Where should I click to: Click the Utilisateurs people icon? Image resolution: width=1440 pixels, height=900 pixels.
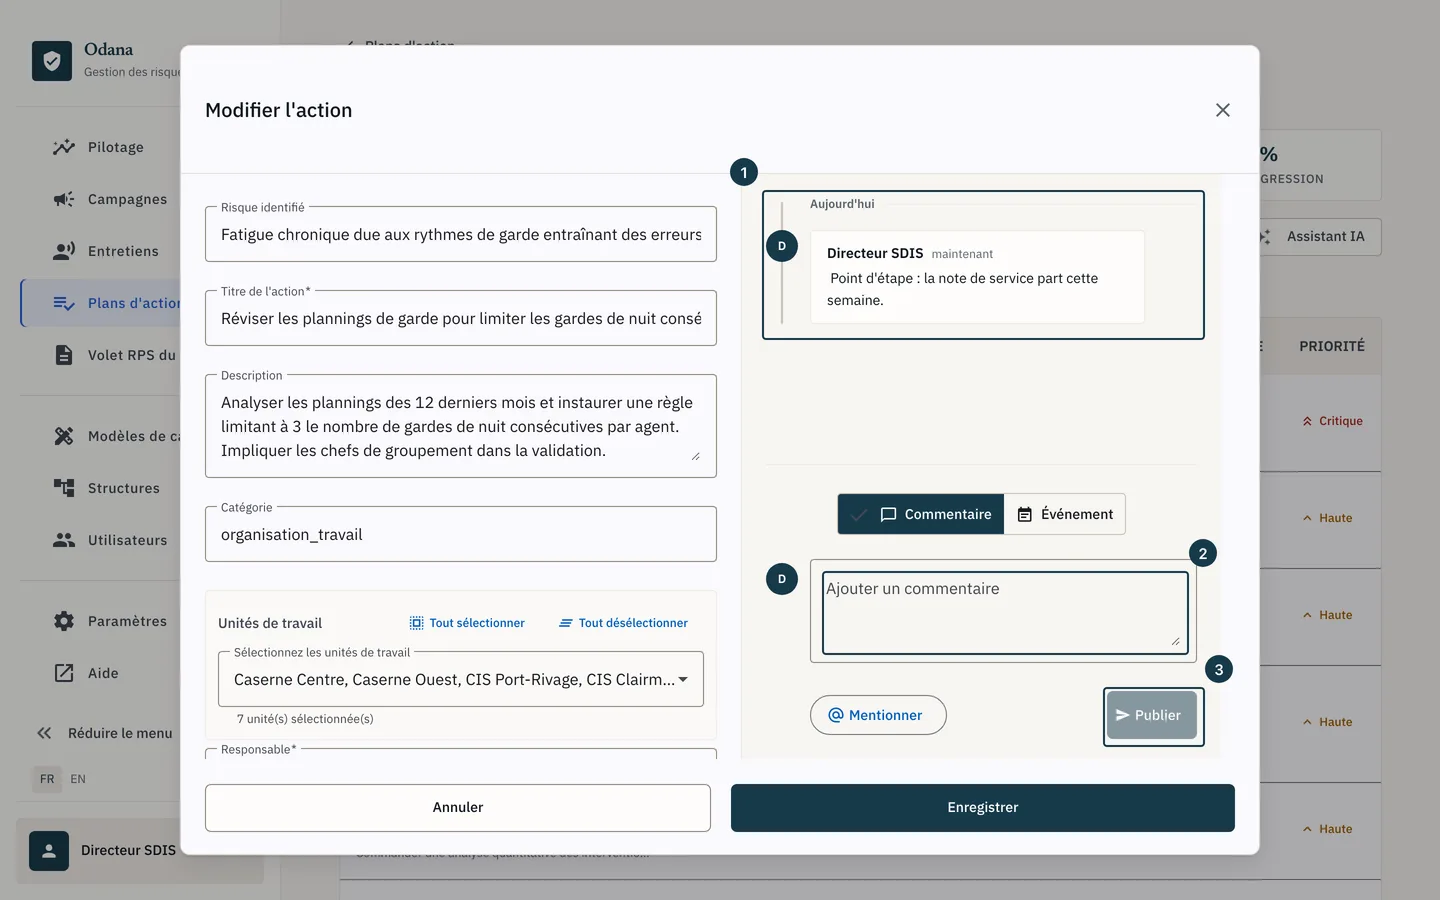coord(64,540)
